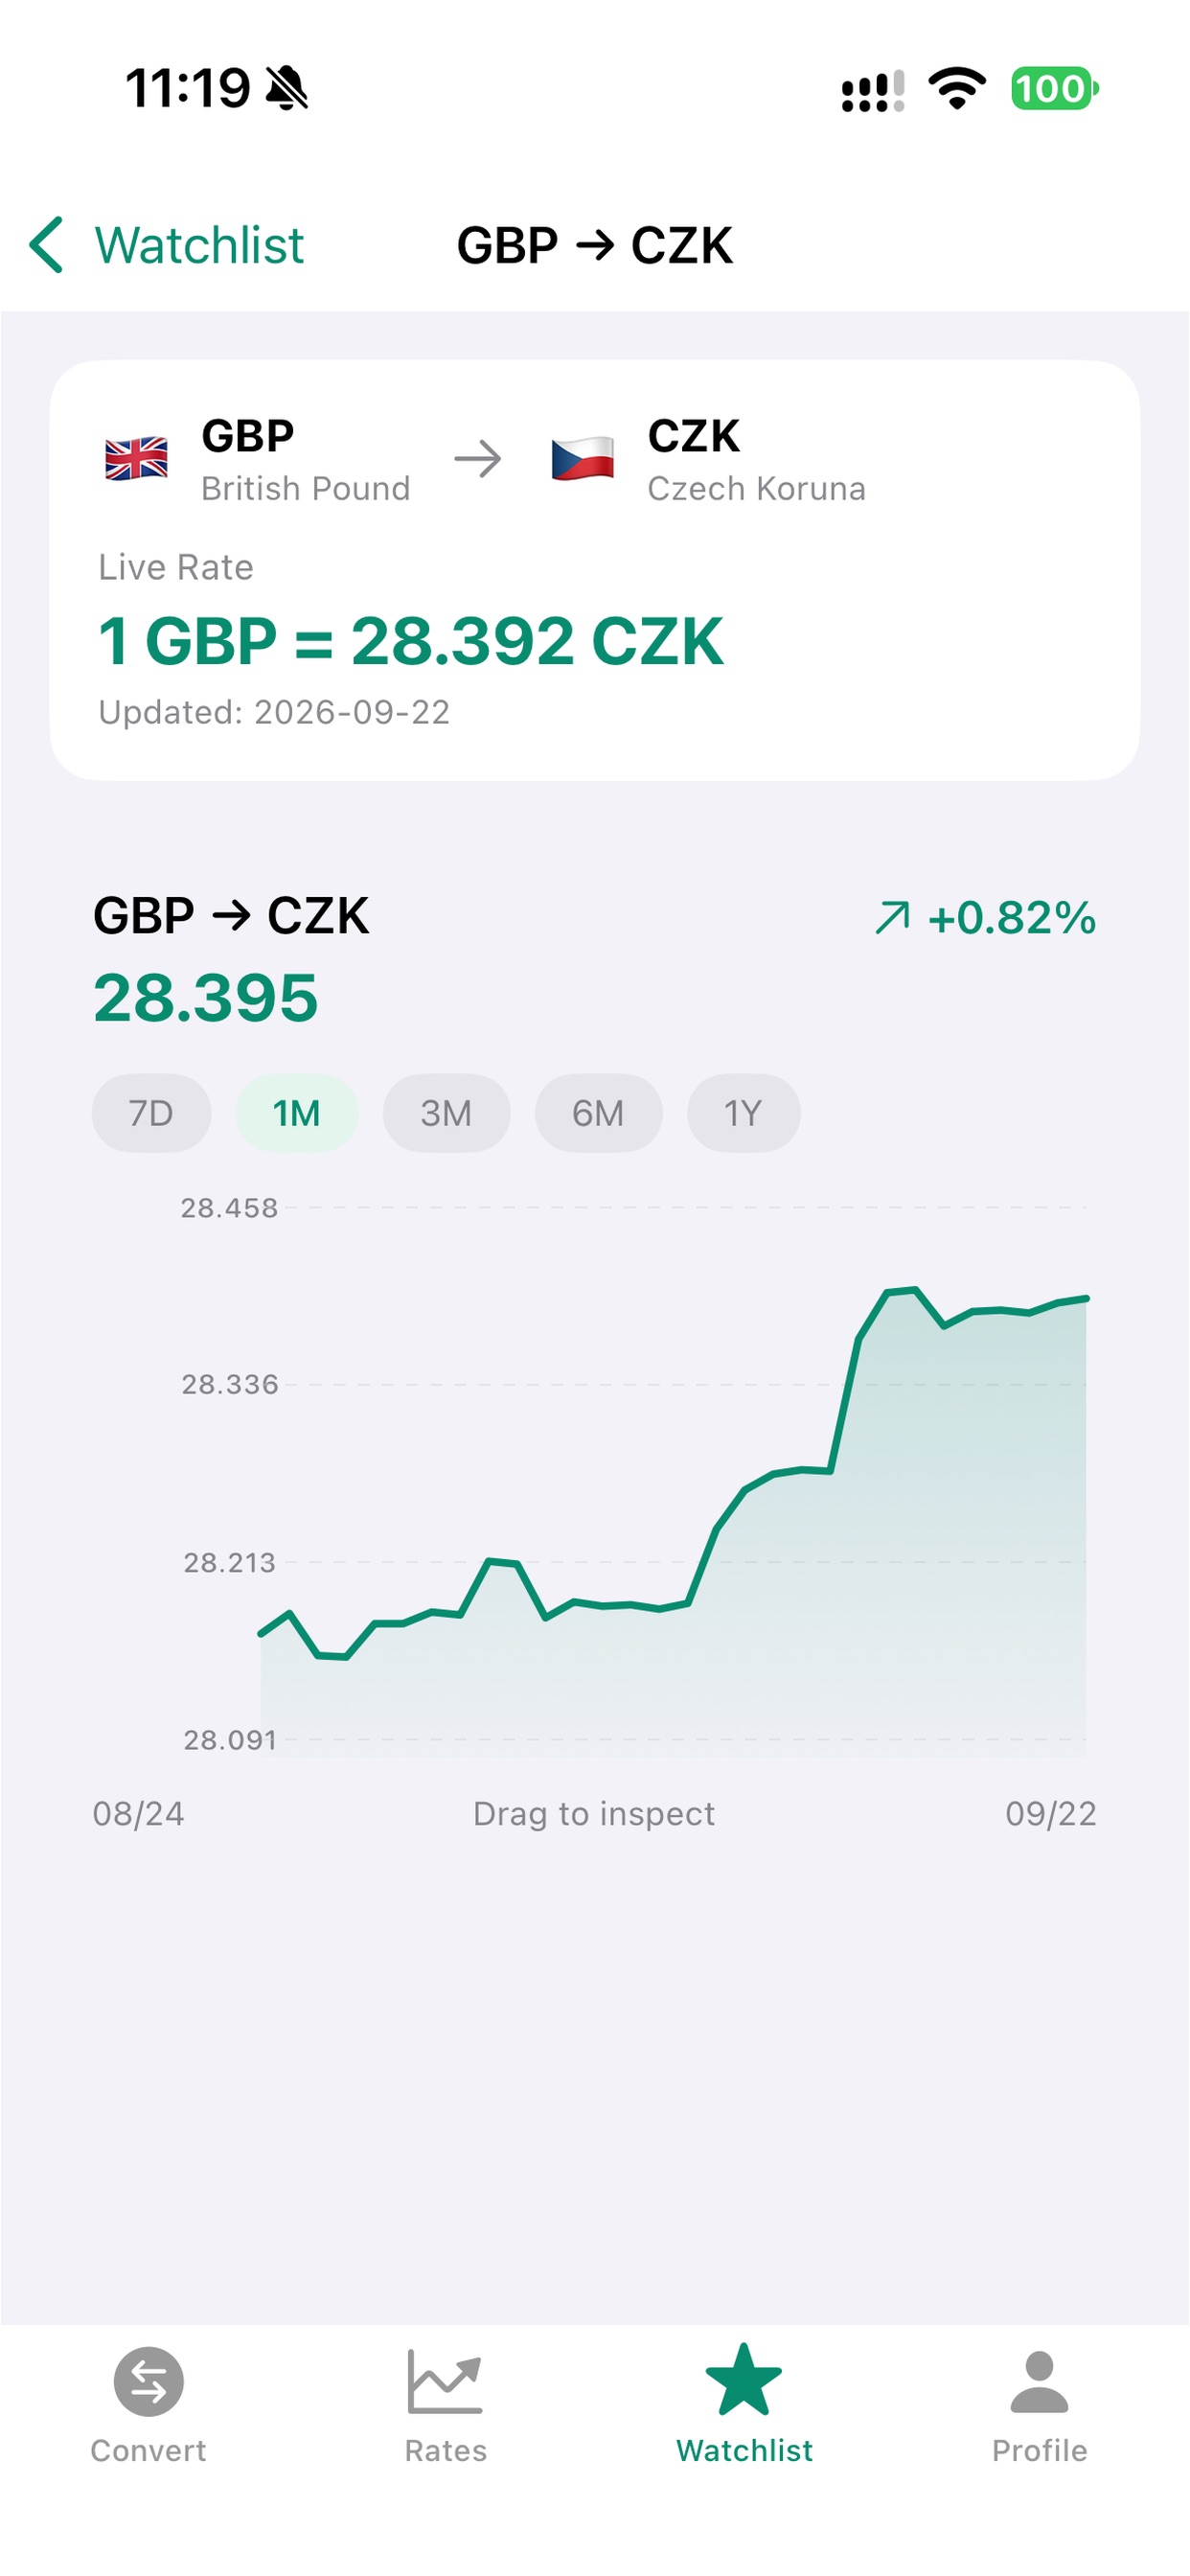Click the chart peak near 28.458
Image resolution: width=1190 pixels, height=2576 pixels.
914,1290
